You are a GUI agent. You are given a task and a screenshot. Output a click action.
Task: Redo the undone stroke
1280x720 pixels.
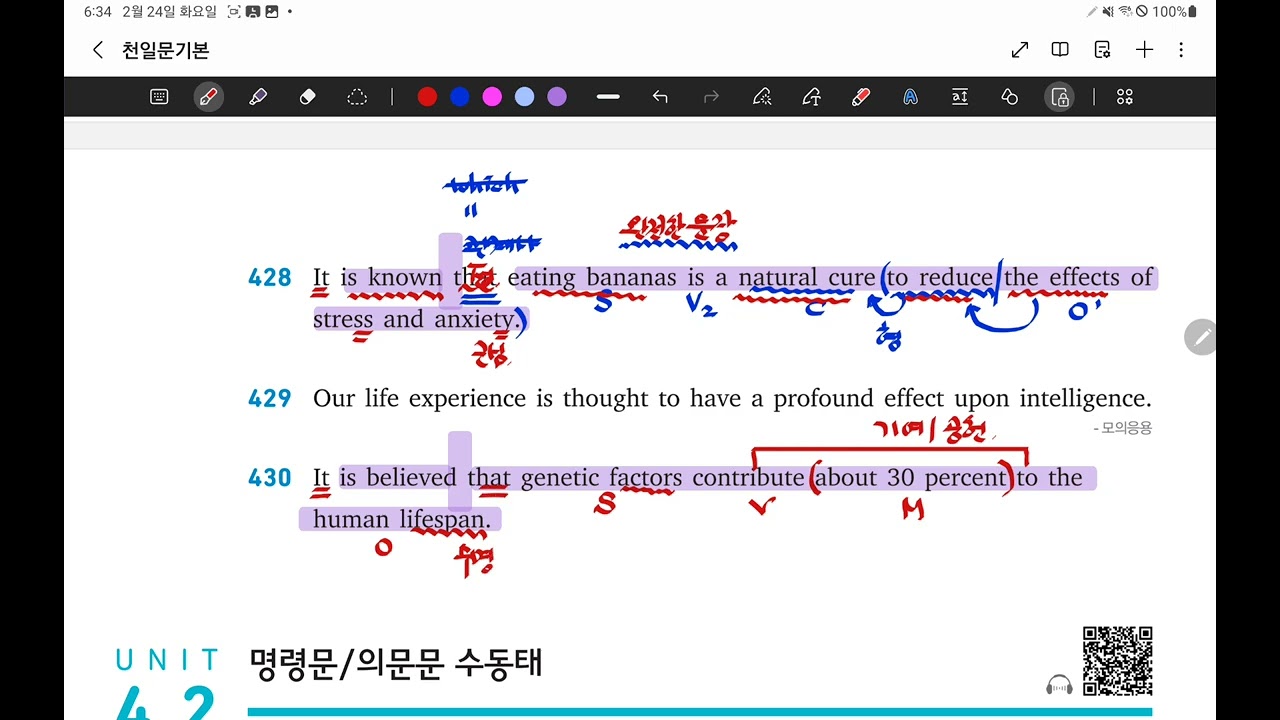(712, 97)
